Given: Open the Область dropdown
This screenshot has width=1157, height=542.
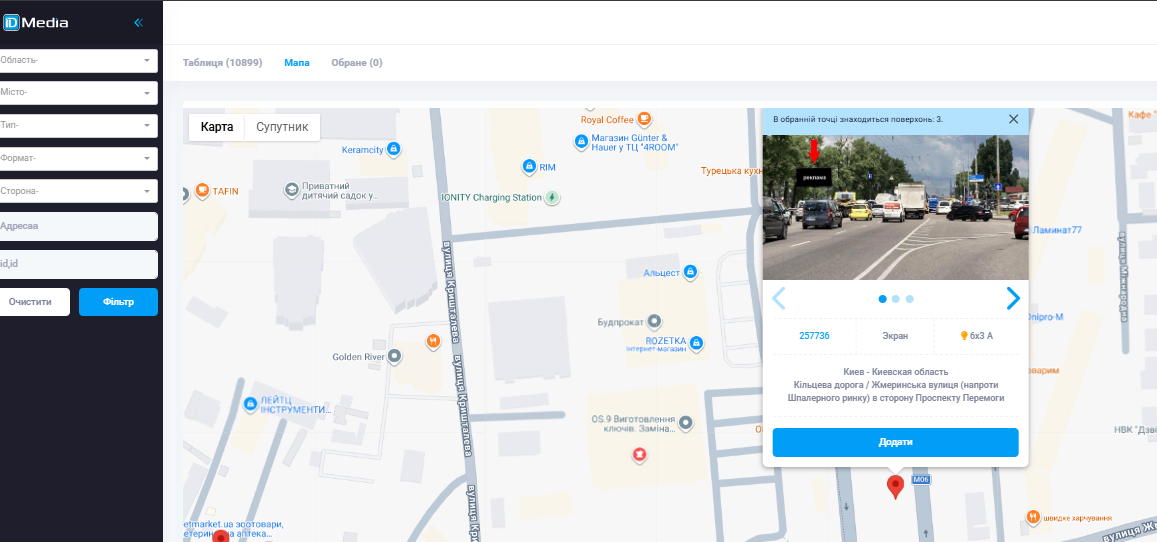Looking at the screenshot, I should pyautogui.click(x=77, y=61).
